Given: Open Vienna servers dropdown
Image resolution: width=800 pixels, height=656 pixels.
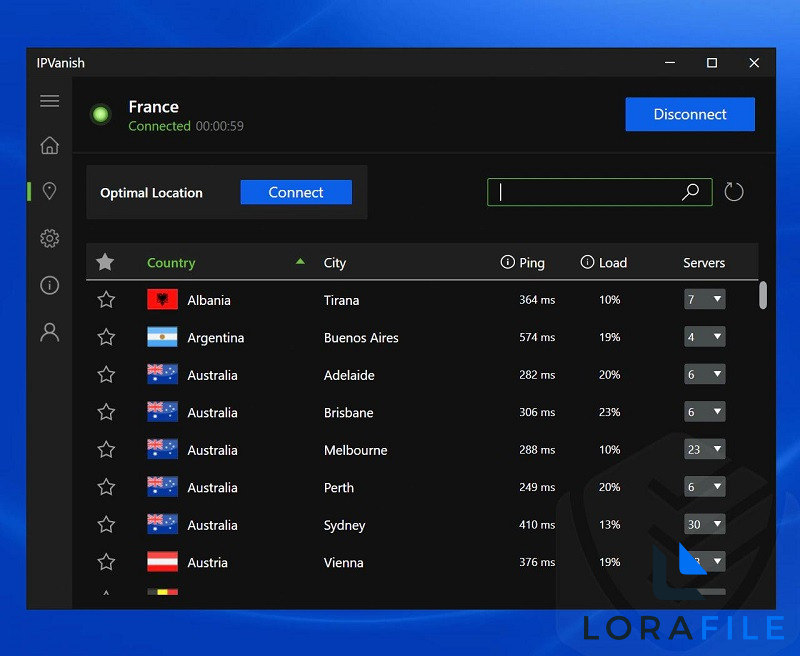Looking at the screenshot, I should pyautogui.click(x=705, y=562).
